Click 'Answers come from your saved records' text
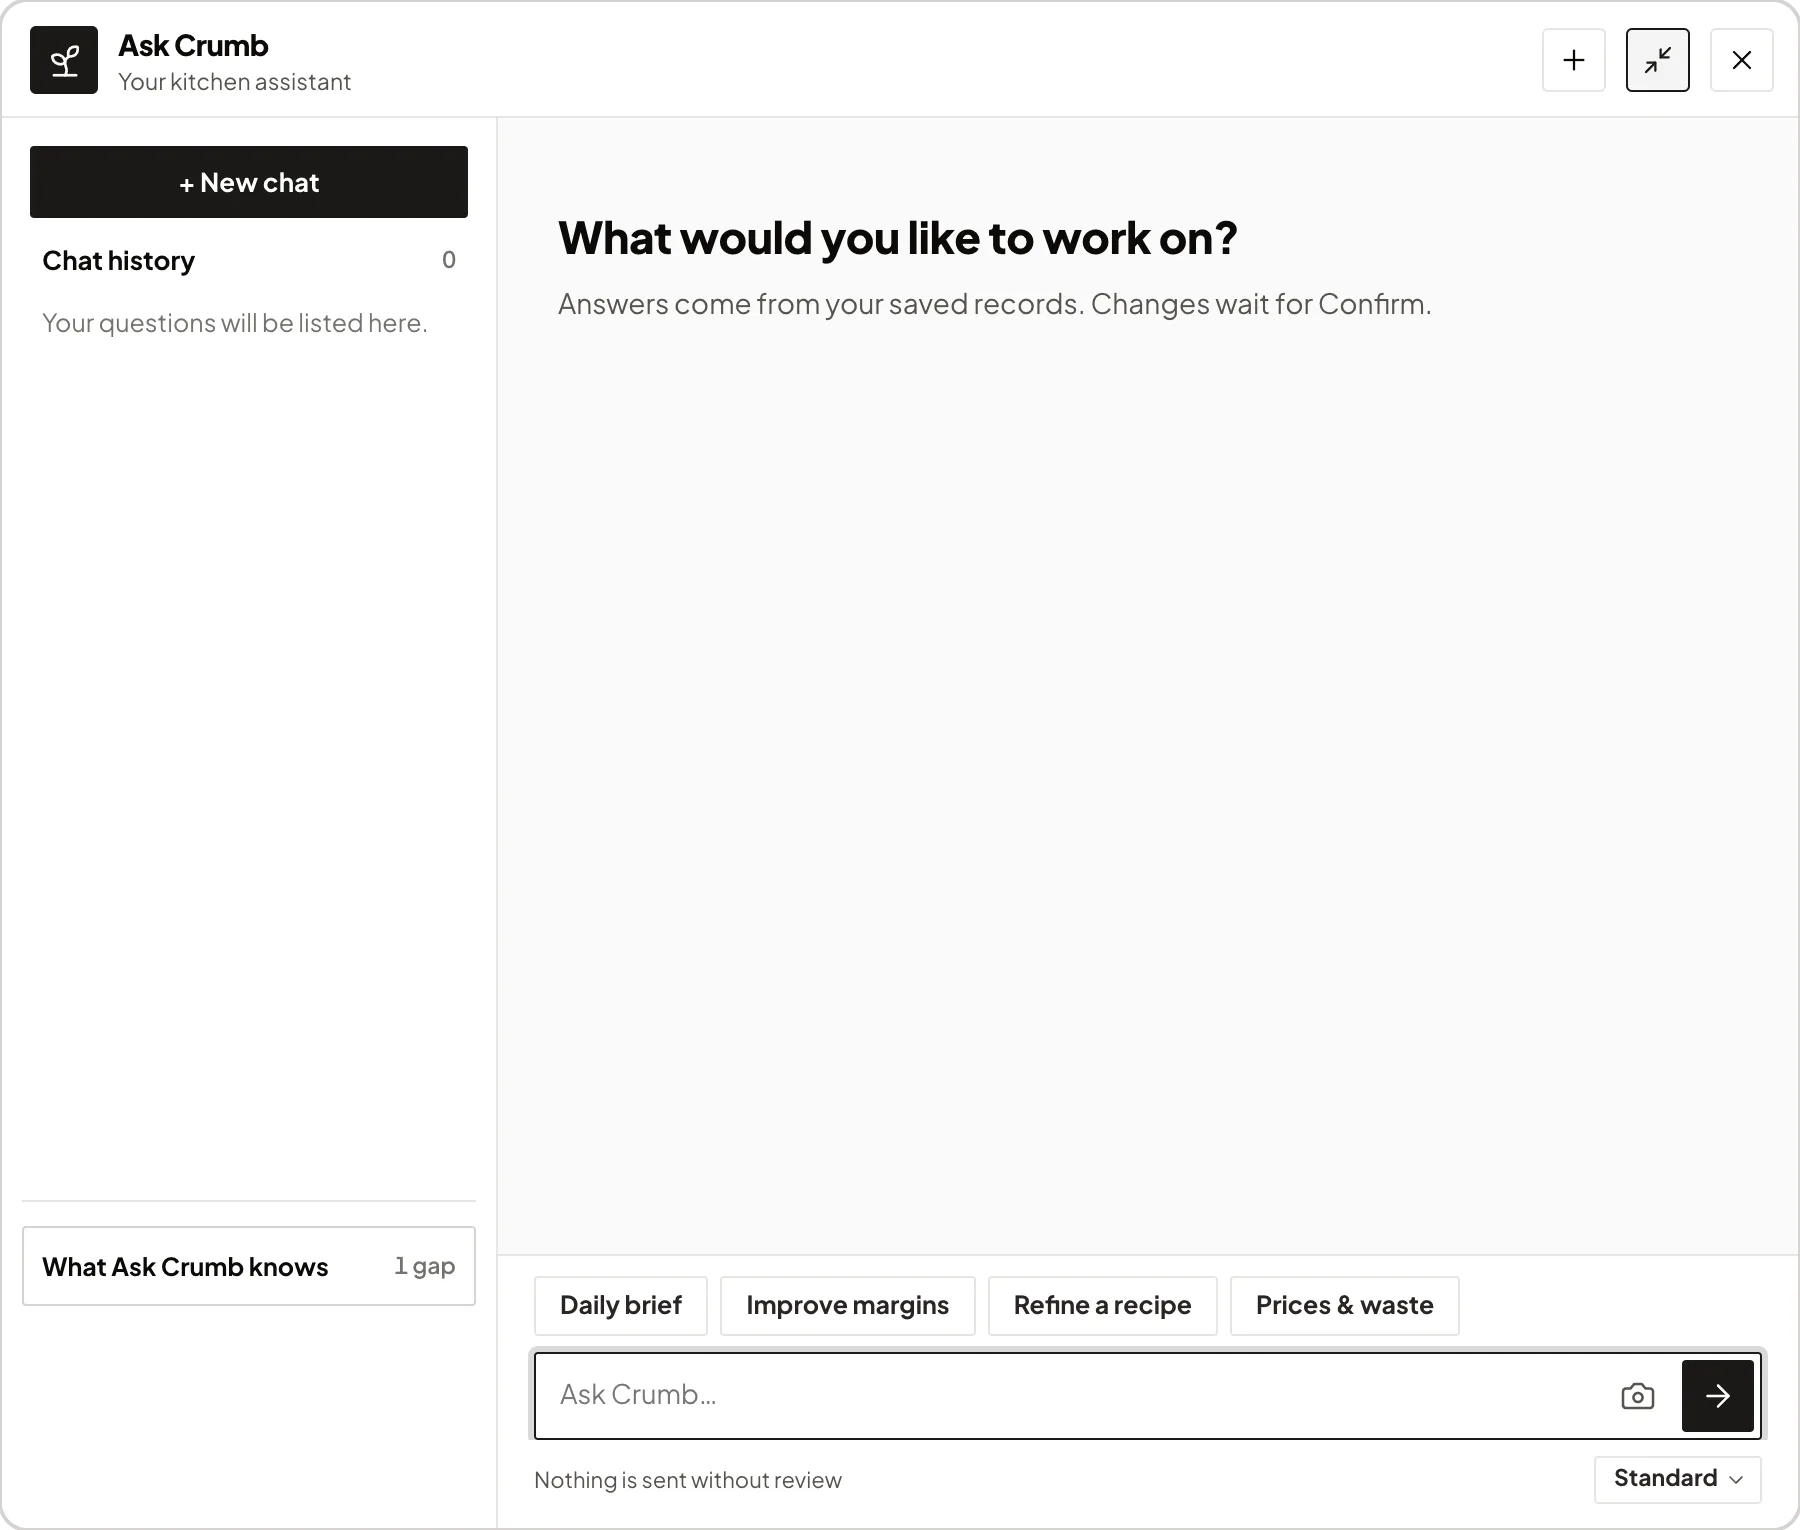This screenshot has width=1800, height=1530. 821,304
